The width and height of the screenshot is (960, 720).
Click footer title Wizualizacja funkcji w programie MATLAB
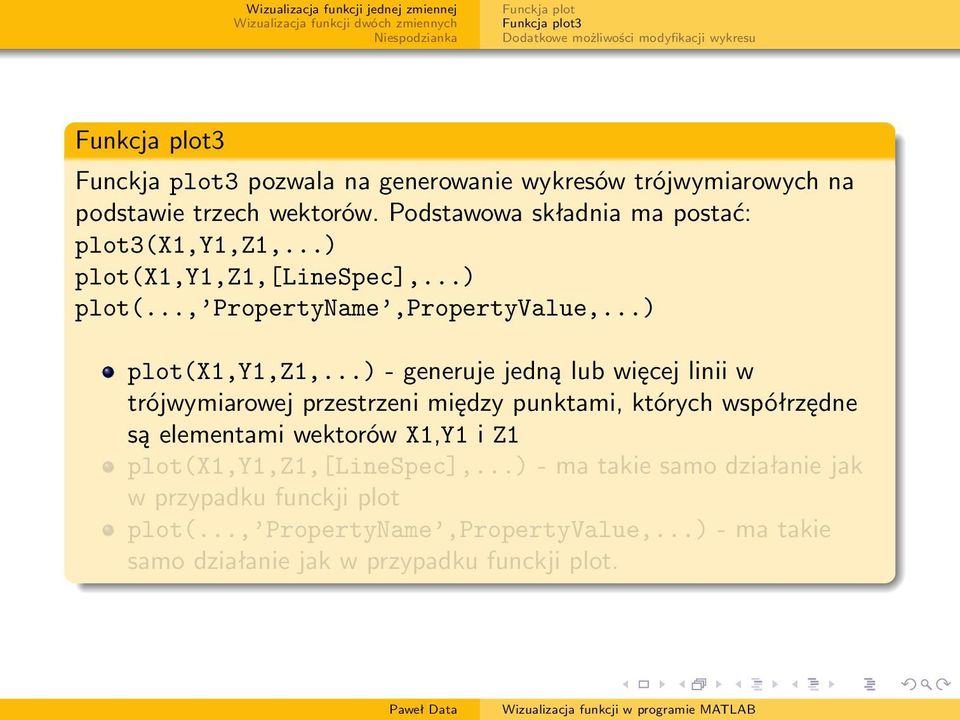click(x=629, y=710)
